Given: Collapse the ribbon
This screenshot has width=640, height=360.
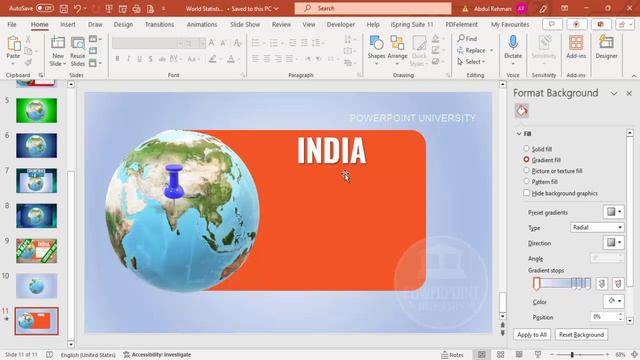Looking at the screenshot, I should (x=633, y=76).
